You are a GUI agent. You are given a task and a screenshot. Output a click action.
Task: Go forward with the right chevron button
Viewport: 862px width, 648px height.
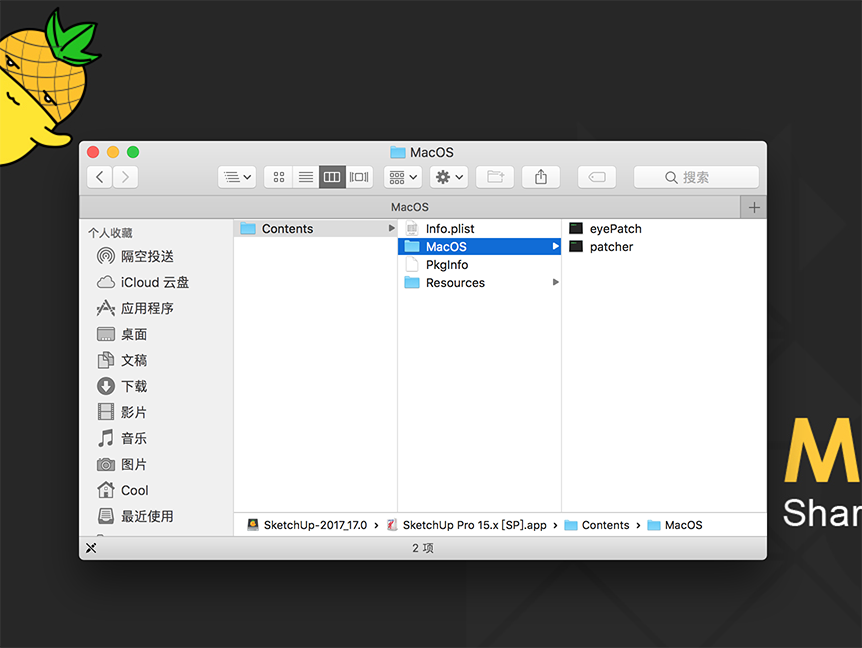125,177
